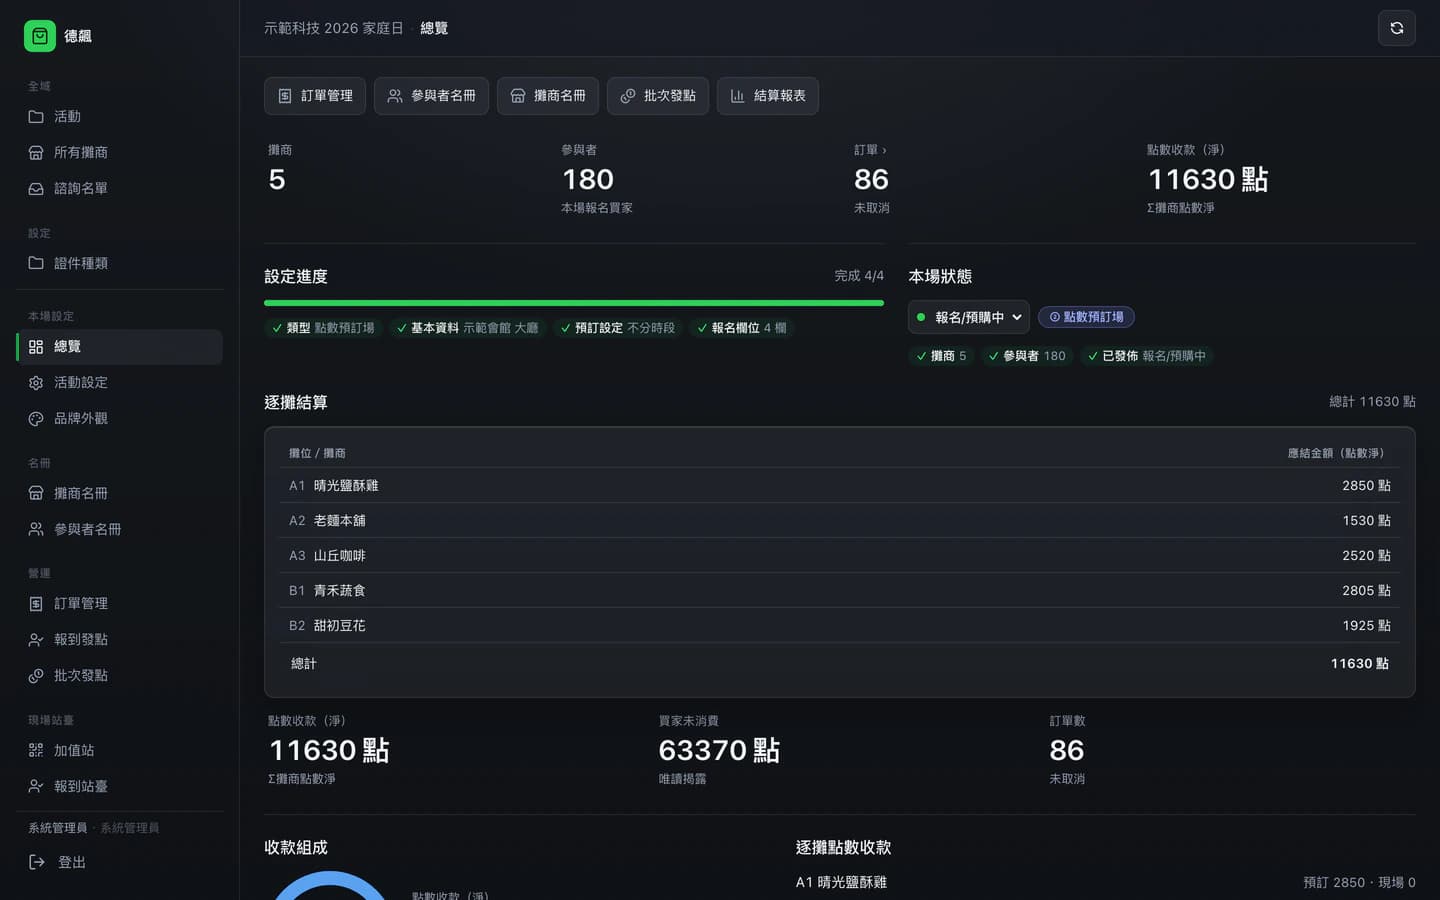Click the 登出 logout icon
This screenshot has height=900, width=1440.
[37, 862]
